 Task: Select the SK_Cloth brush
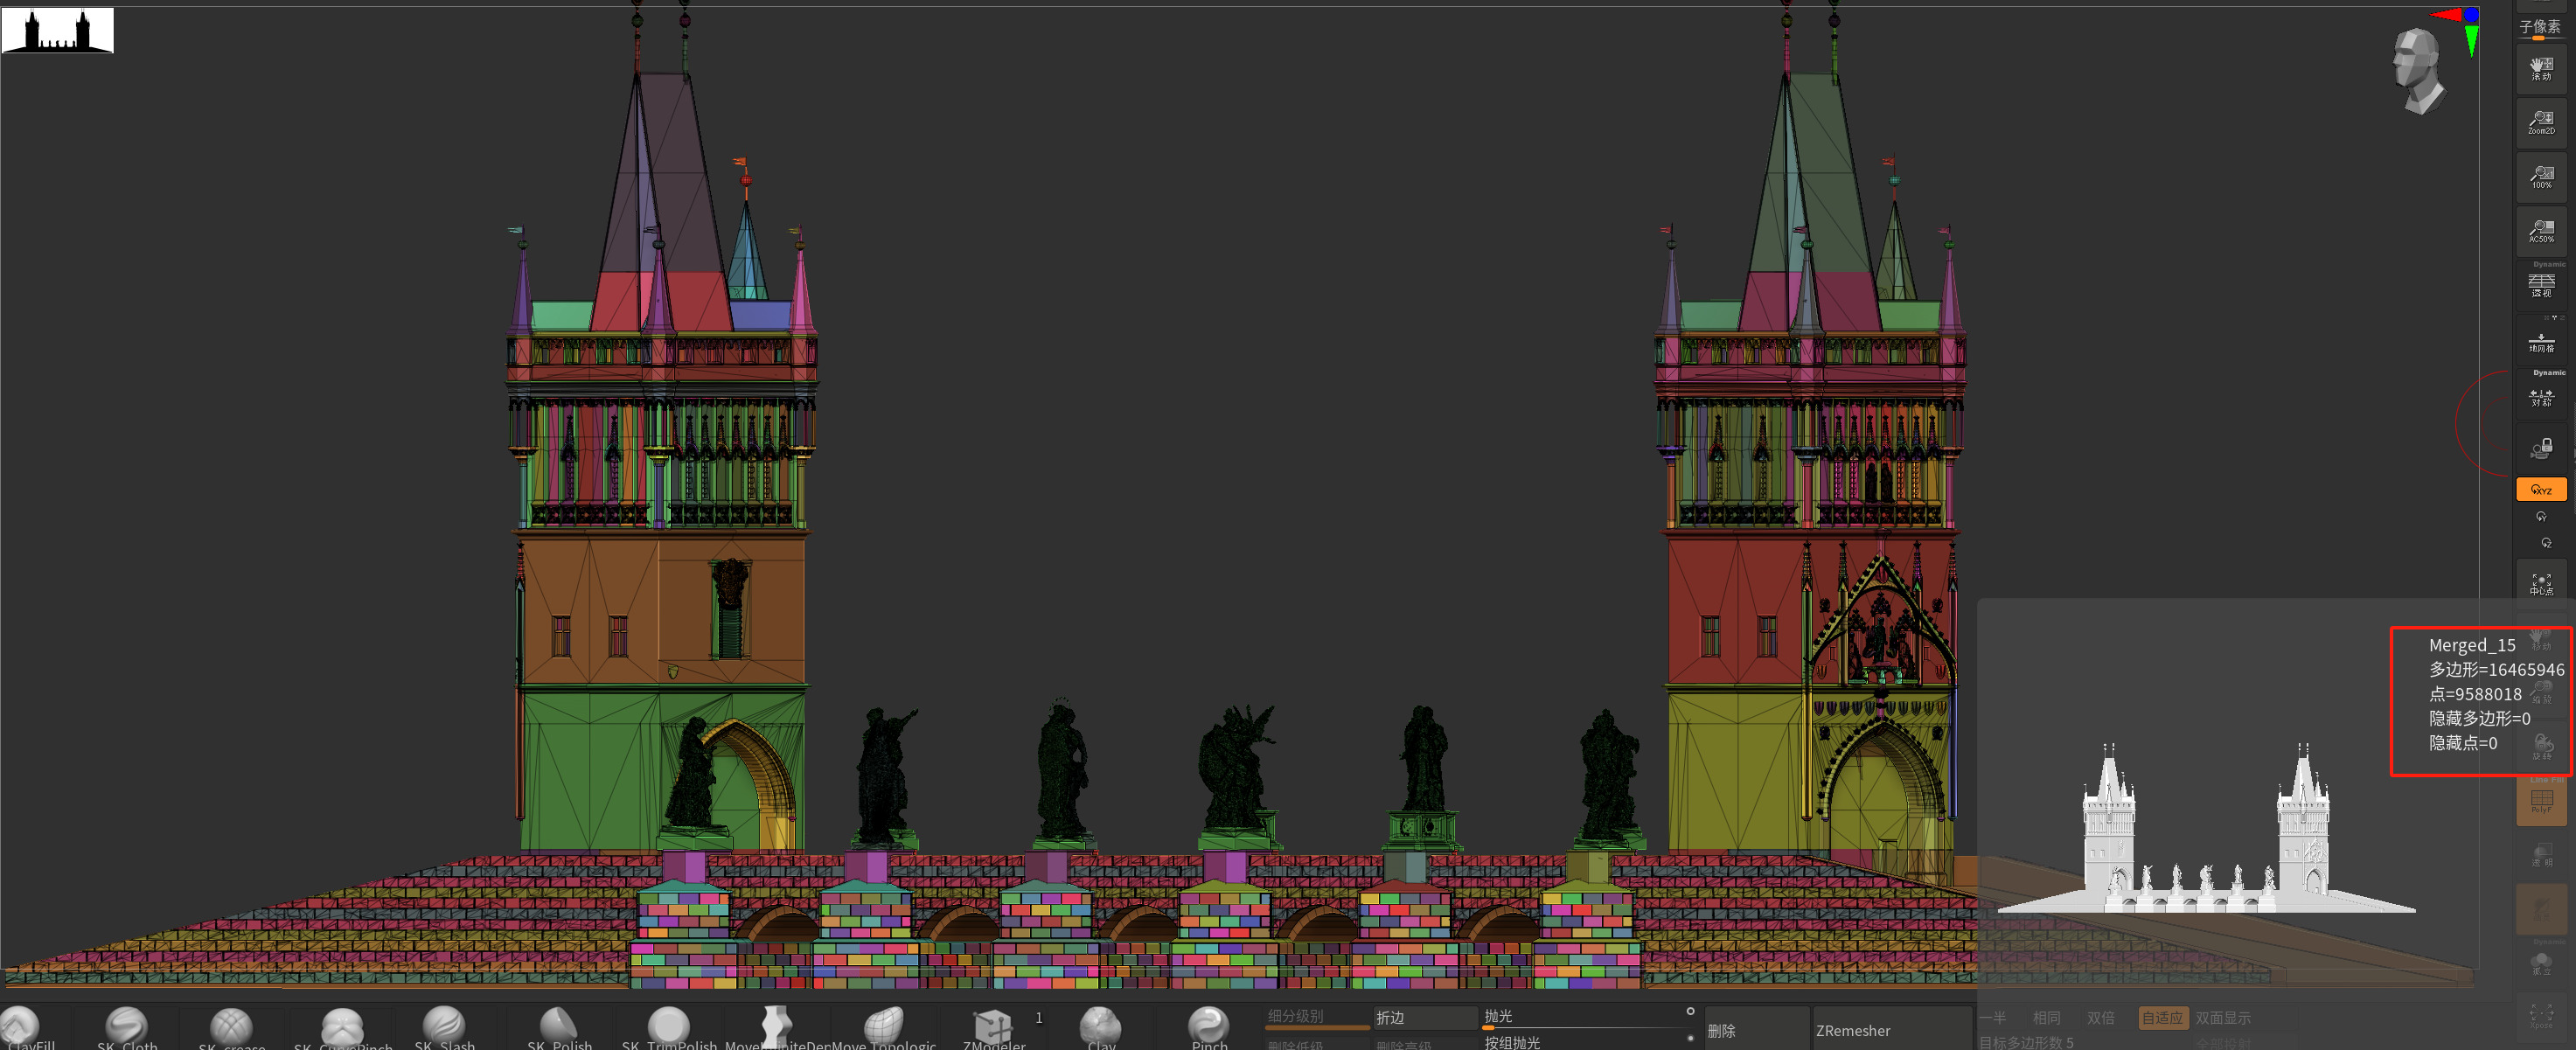point(127,1028)
